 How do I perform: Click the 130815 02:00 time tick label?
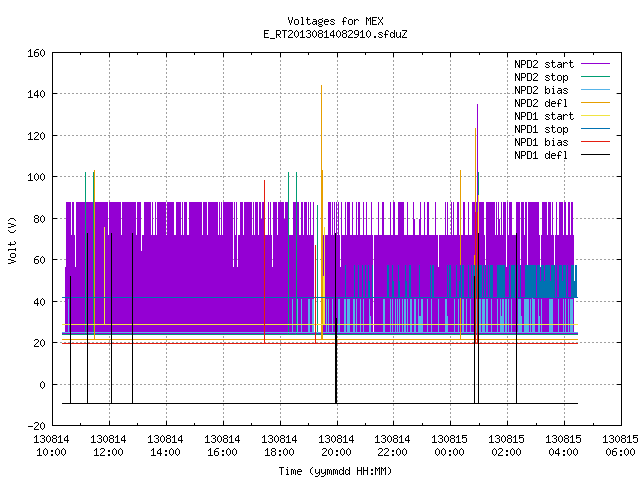507,446
